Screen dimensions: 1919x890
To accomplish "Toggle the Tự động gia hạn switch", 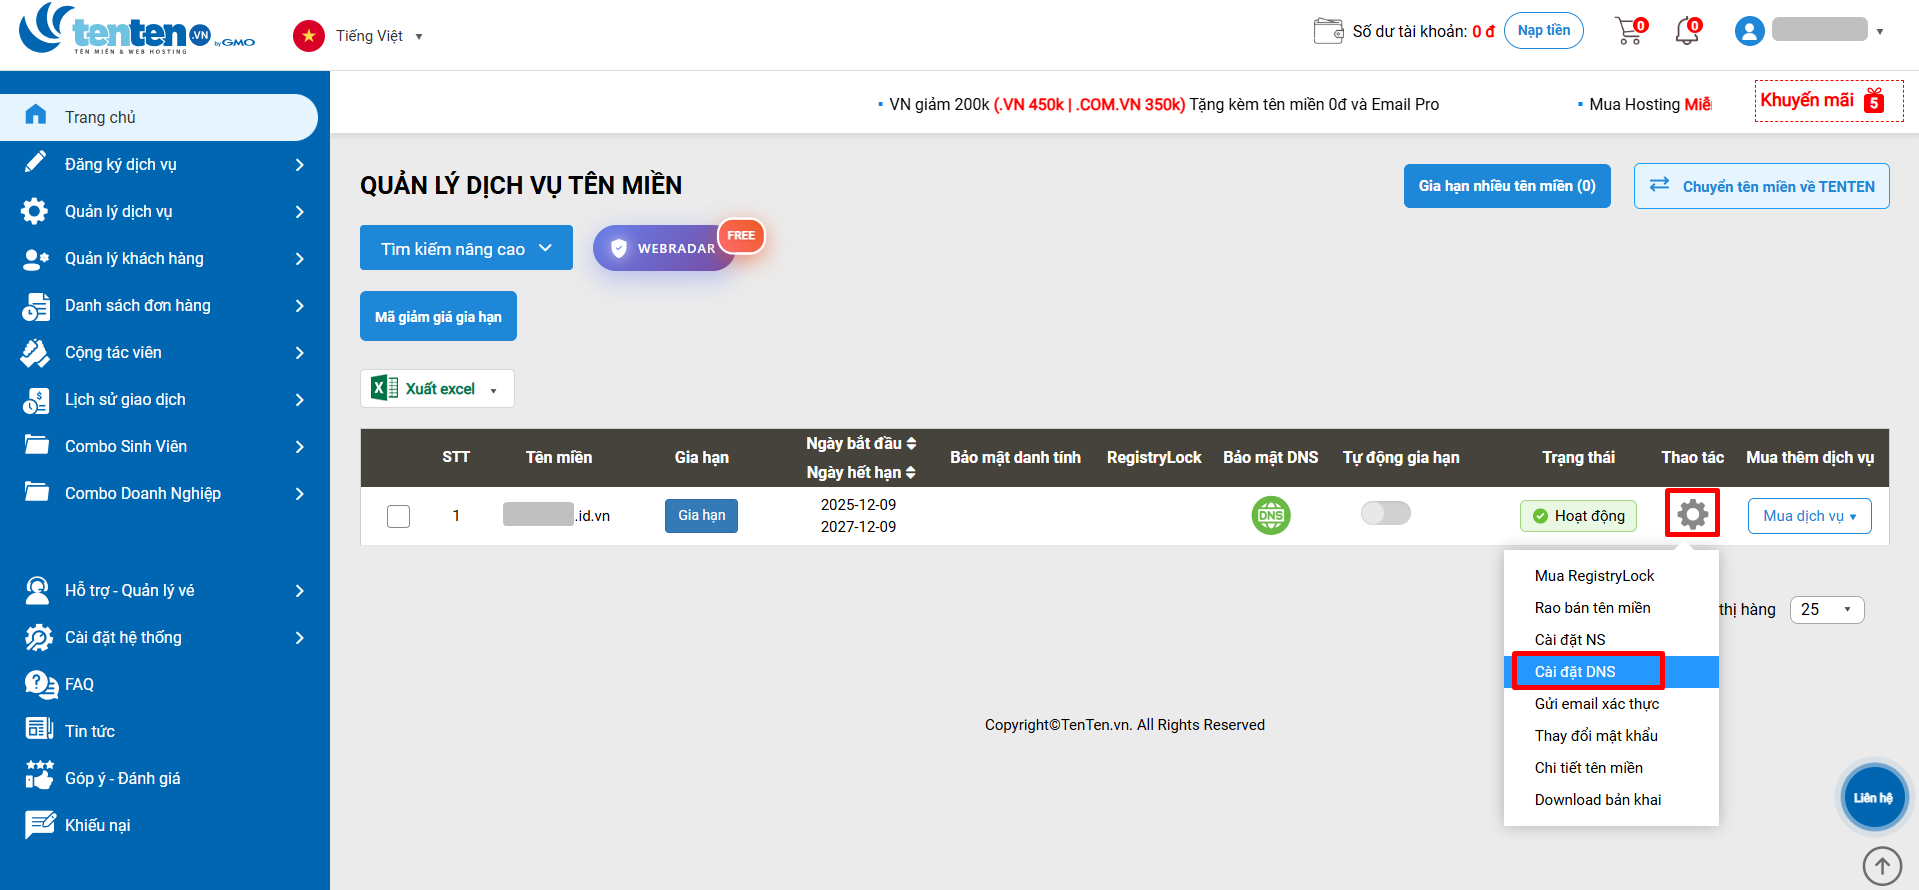I will [1385, 514].
